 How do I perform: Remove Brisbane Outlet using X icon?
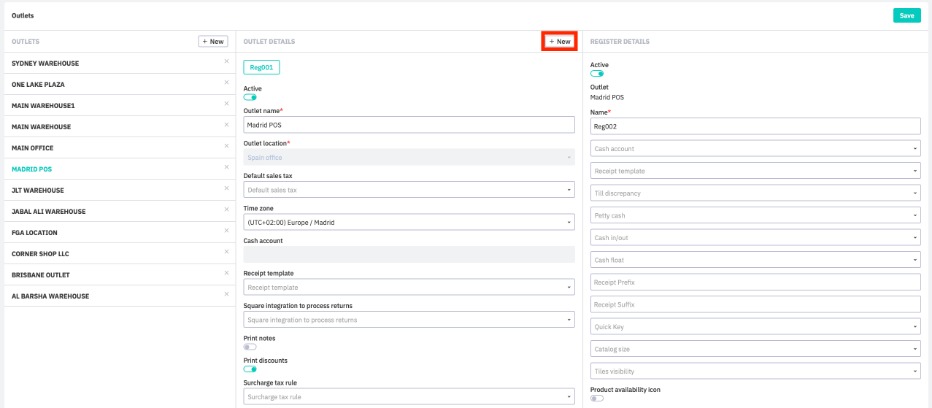[x=227, y=275]
